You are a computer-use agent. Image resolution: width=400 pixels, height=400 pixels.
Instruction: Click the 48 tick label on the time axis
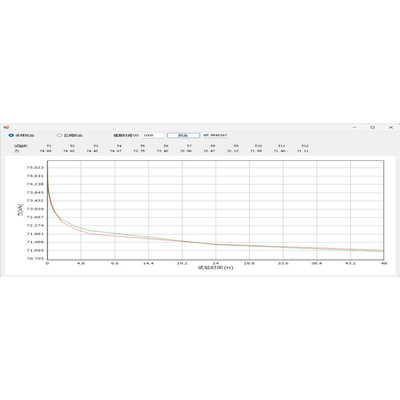pos(384,263)
